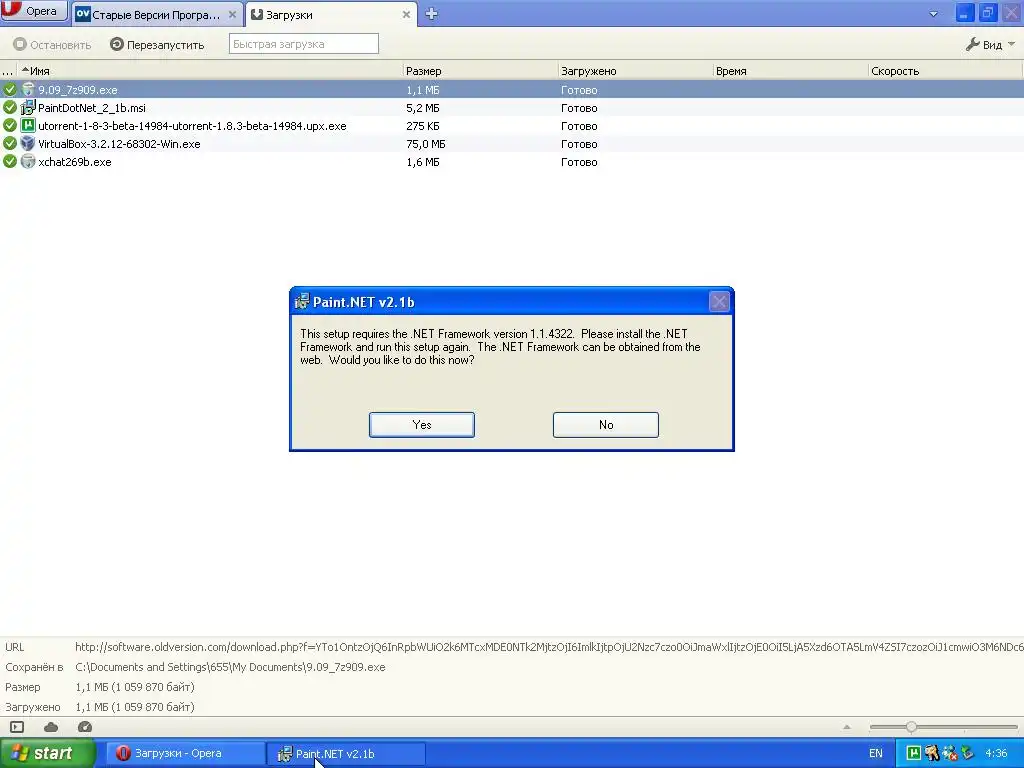
Task: Click the 75,0 МБ size cell
Action: pyautogui.click(x=426, y=144)
